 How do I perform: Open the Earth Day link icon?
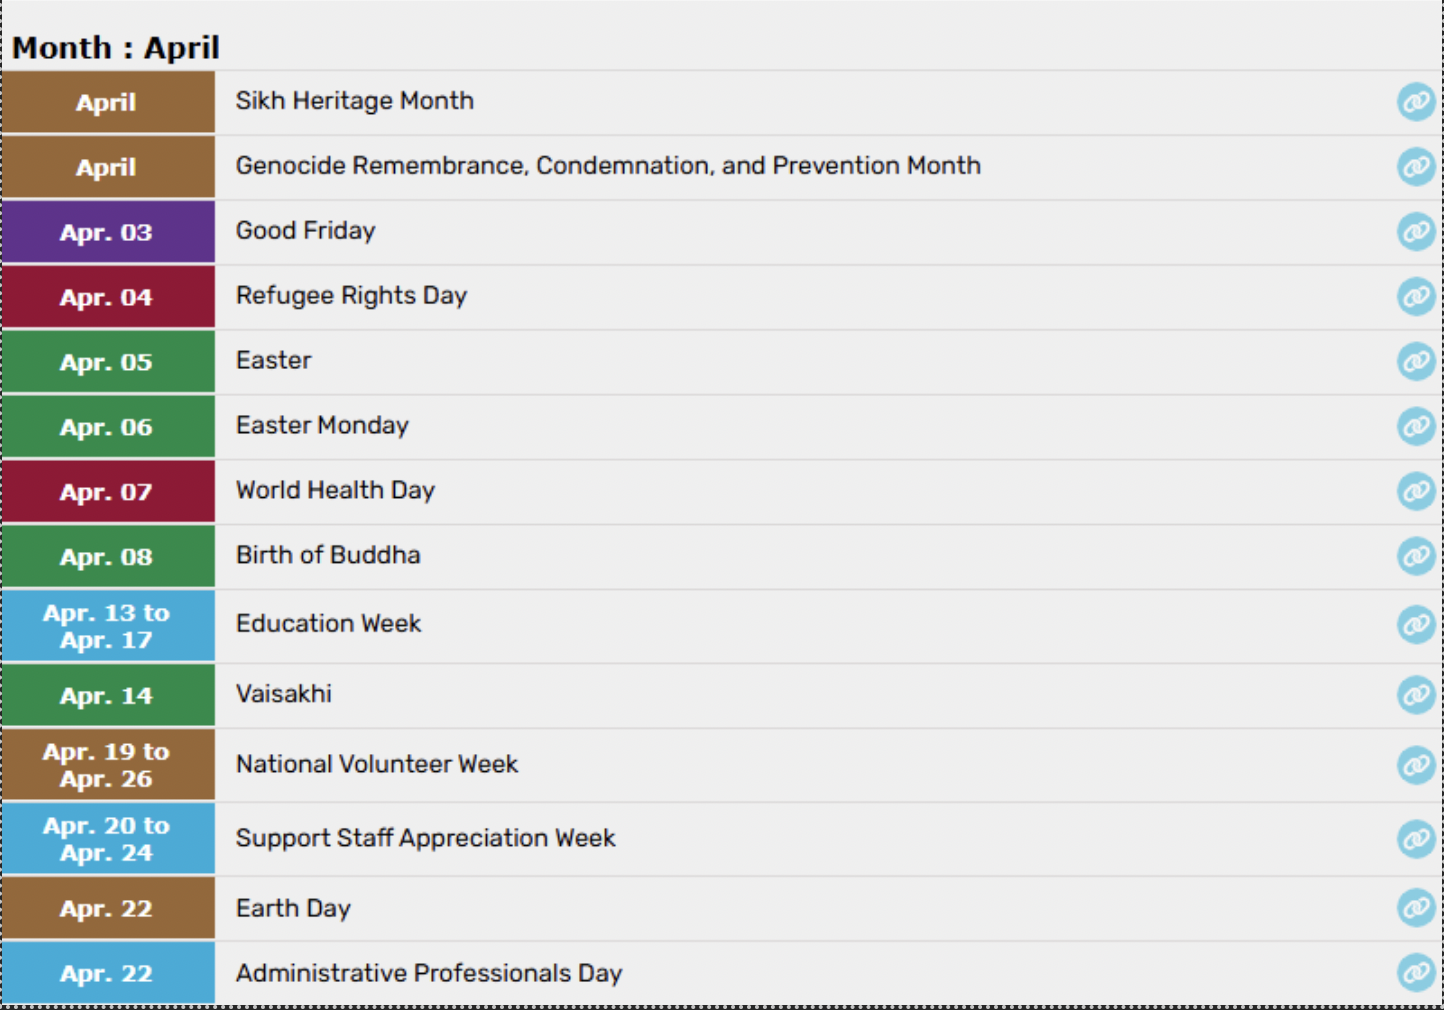[1416, 908]
